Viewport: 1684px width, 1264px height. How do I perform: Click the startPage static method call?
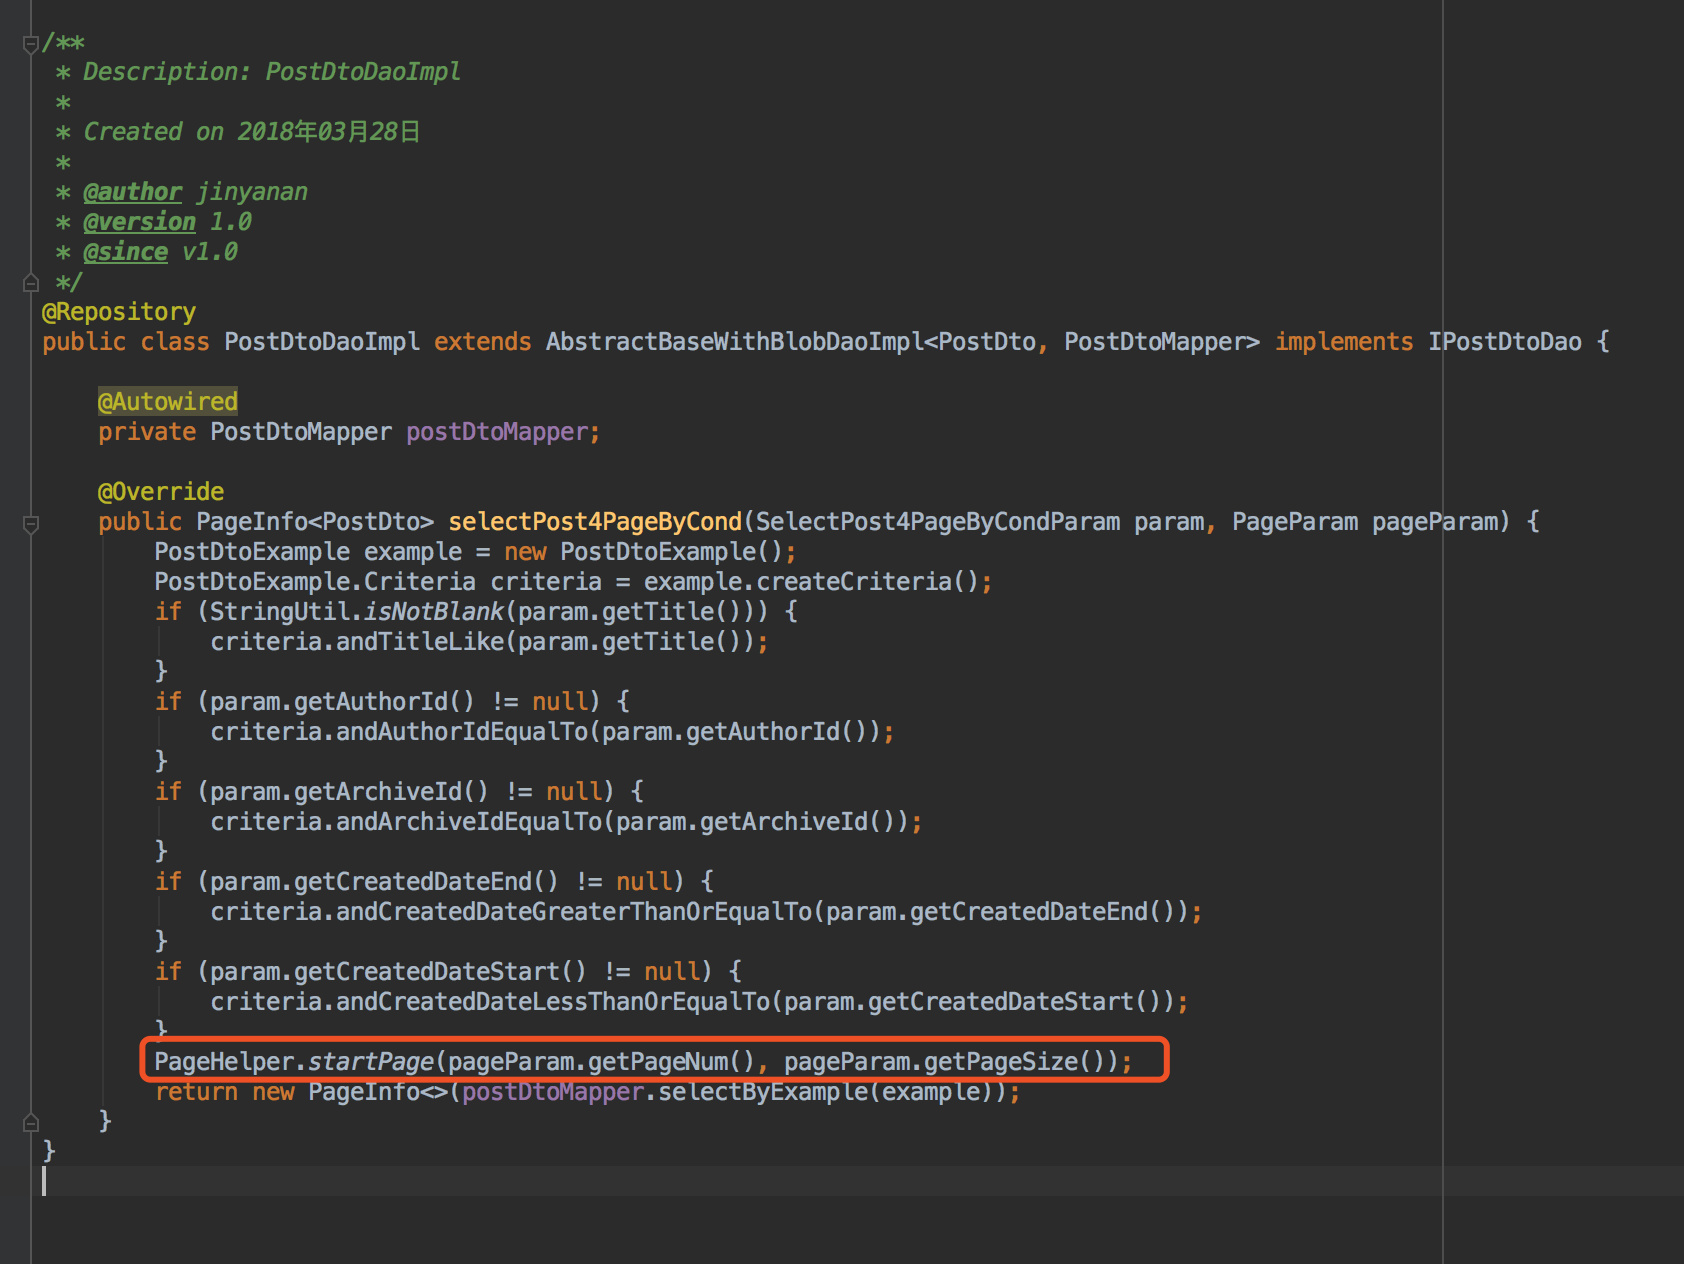371,1062
